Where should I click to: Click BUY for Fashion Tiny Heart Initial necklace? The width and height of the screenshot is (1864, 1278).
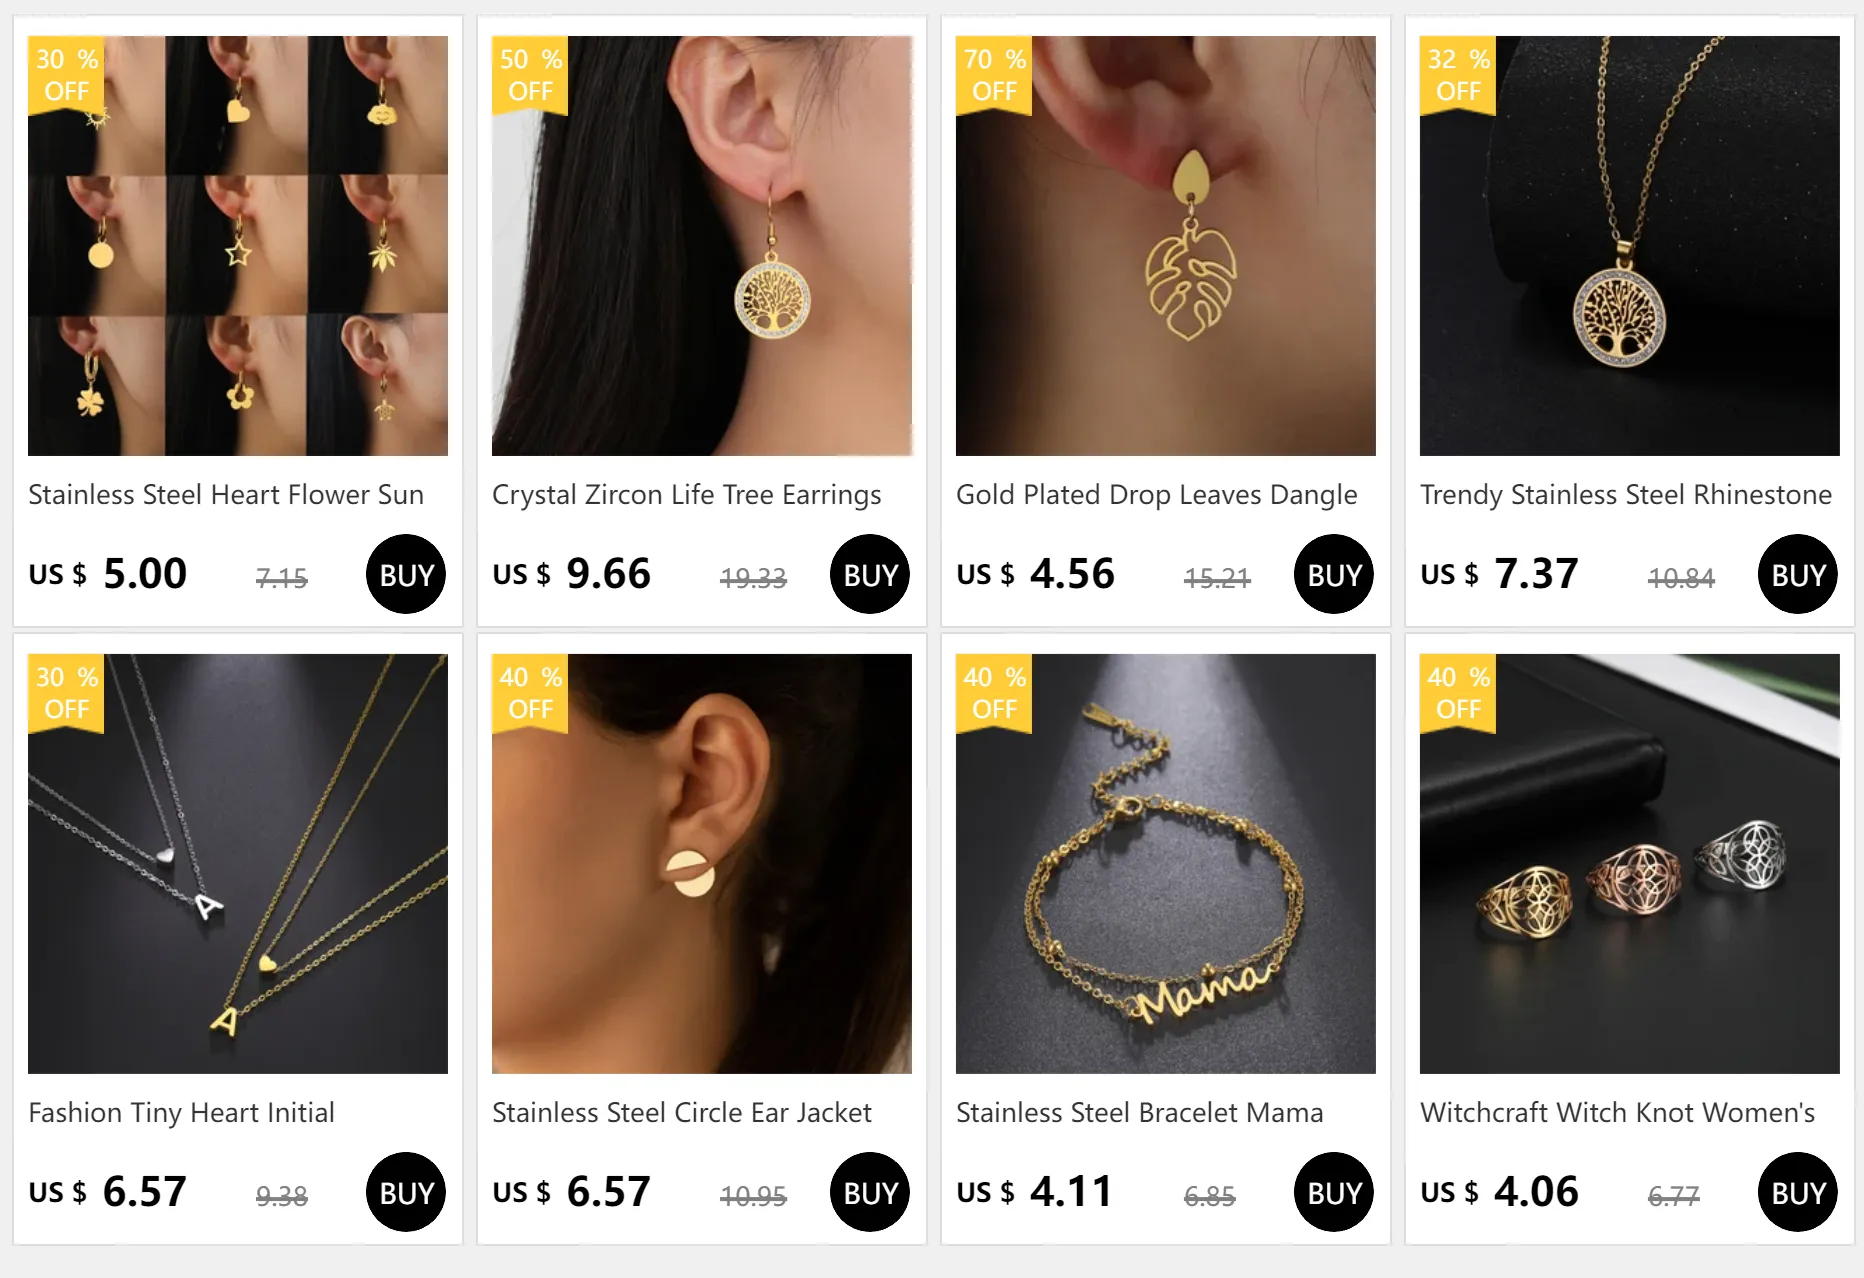(406, 1192)
